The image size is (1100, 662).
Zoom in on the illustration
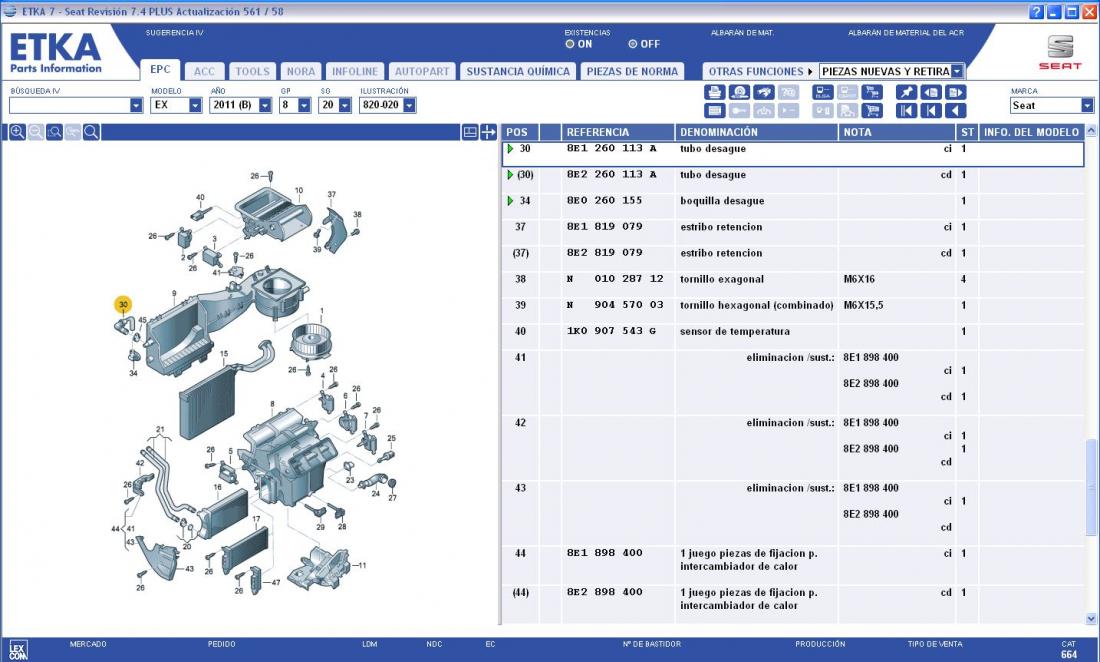(18, 132)
